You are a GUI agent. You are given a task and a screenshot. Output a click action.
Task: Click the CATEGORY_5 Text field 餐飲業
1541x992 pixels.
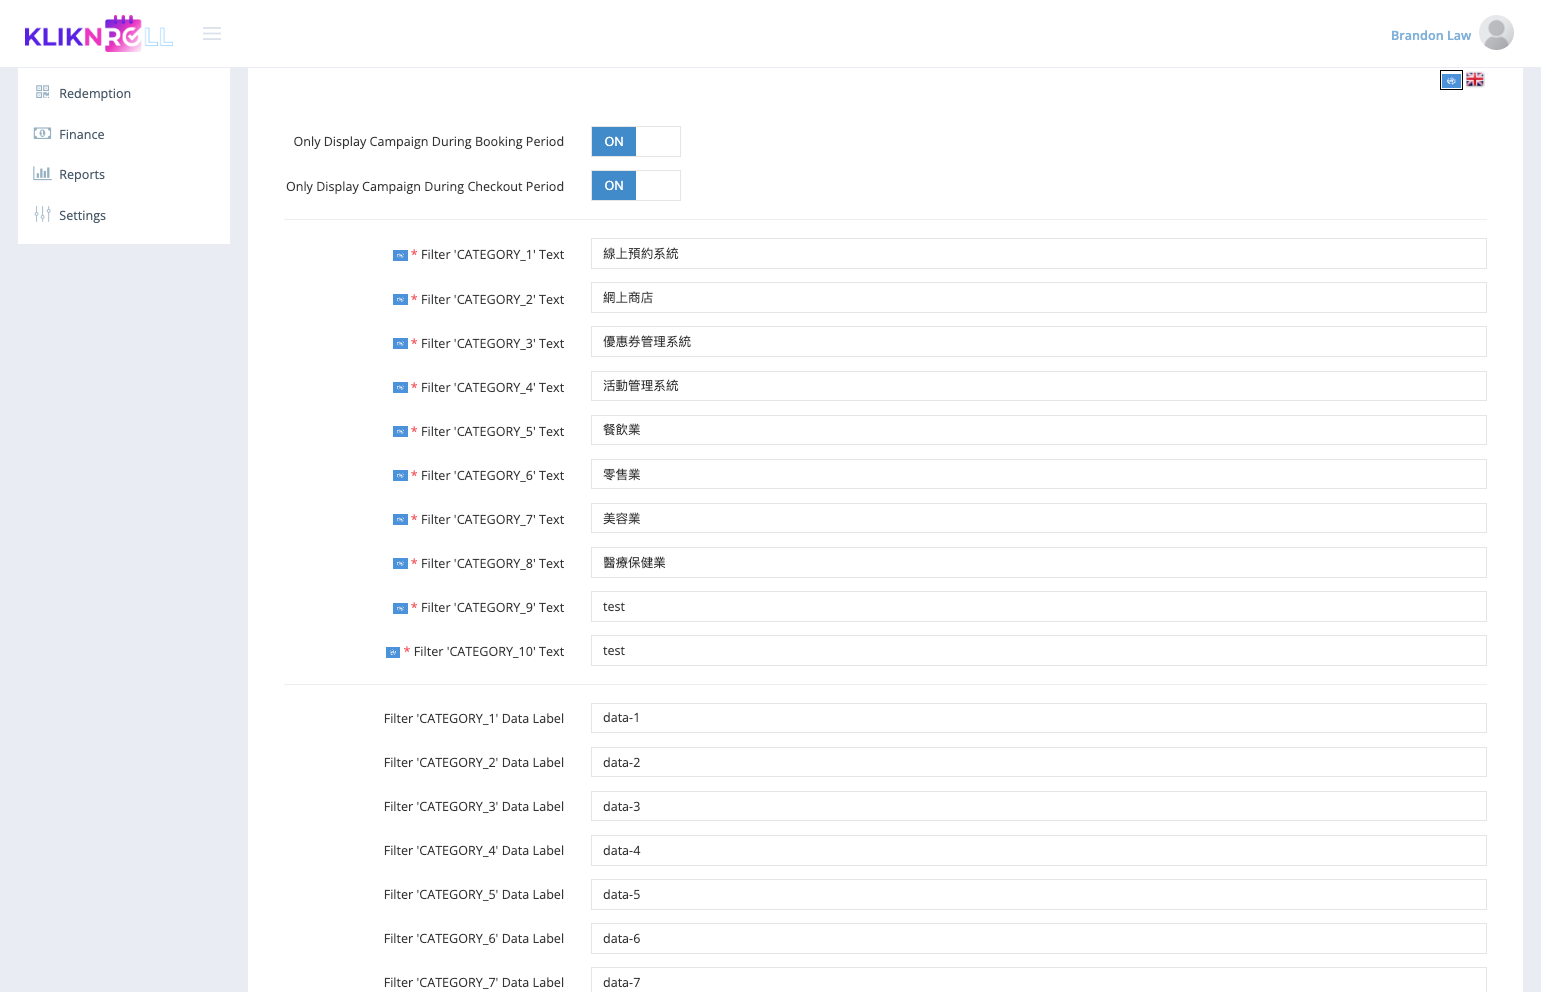tap(1038, 430)
